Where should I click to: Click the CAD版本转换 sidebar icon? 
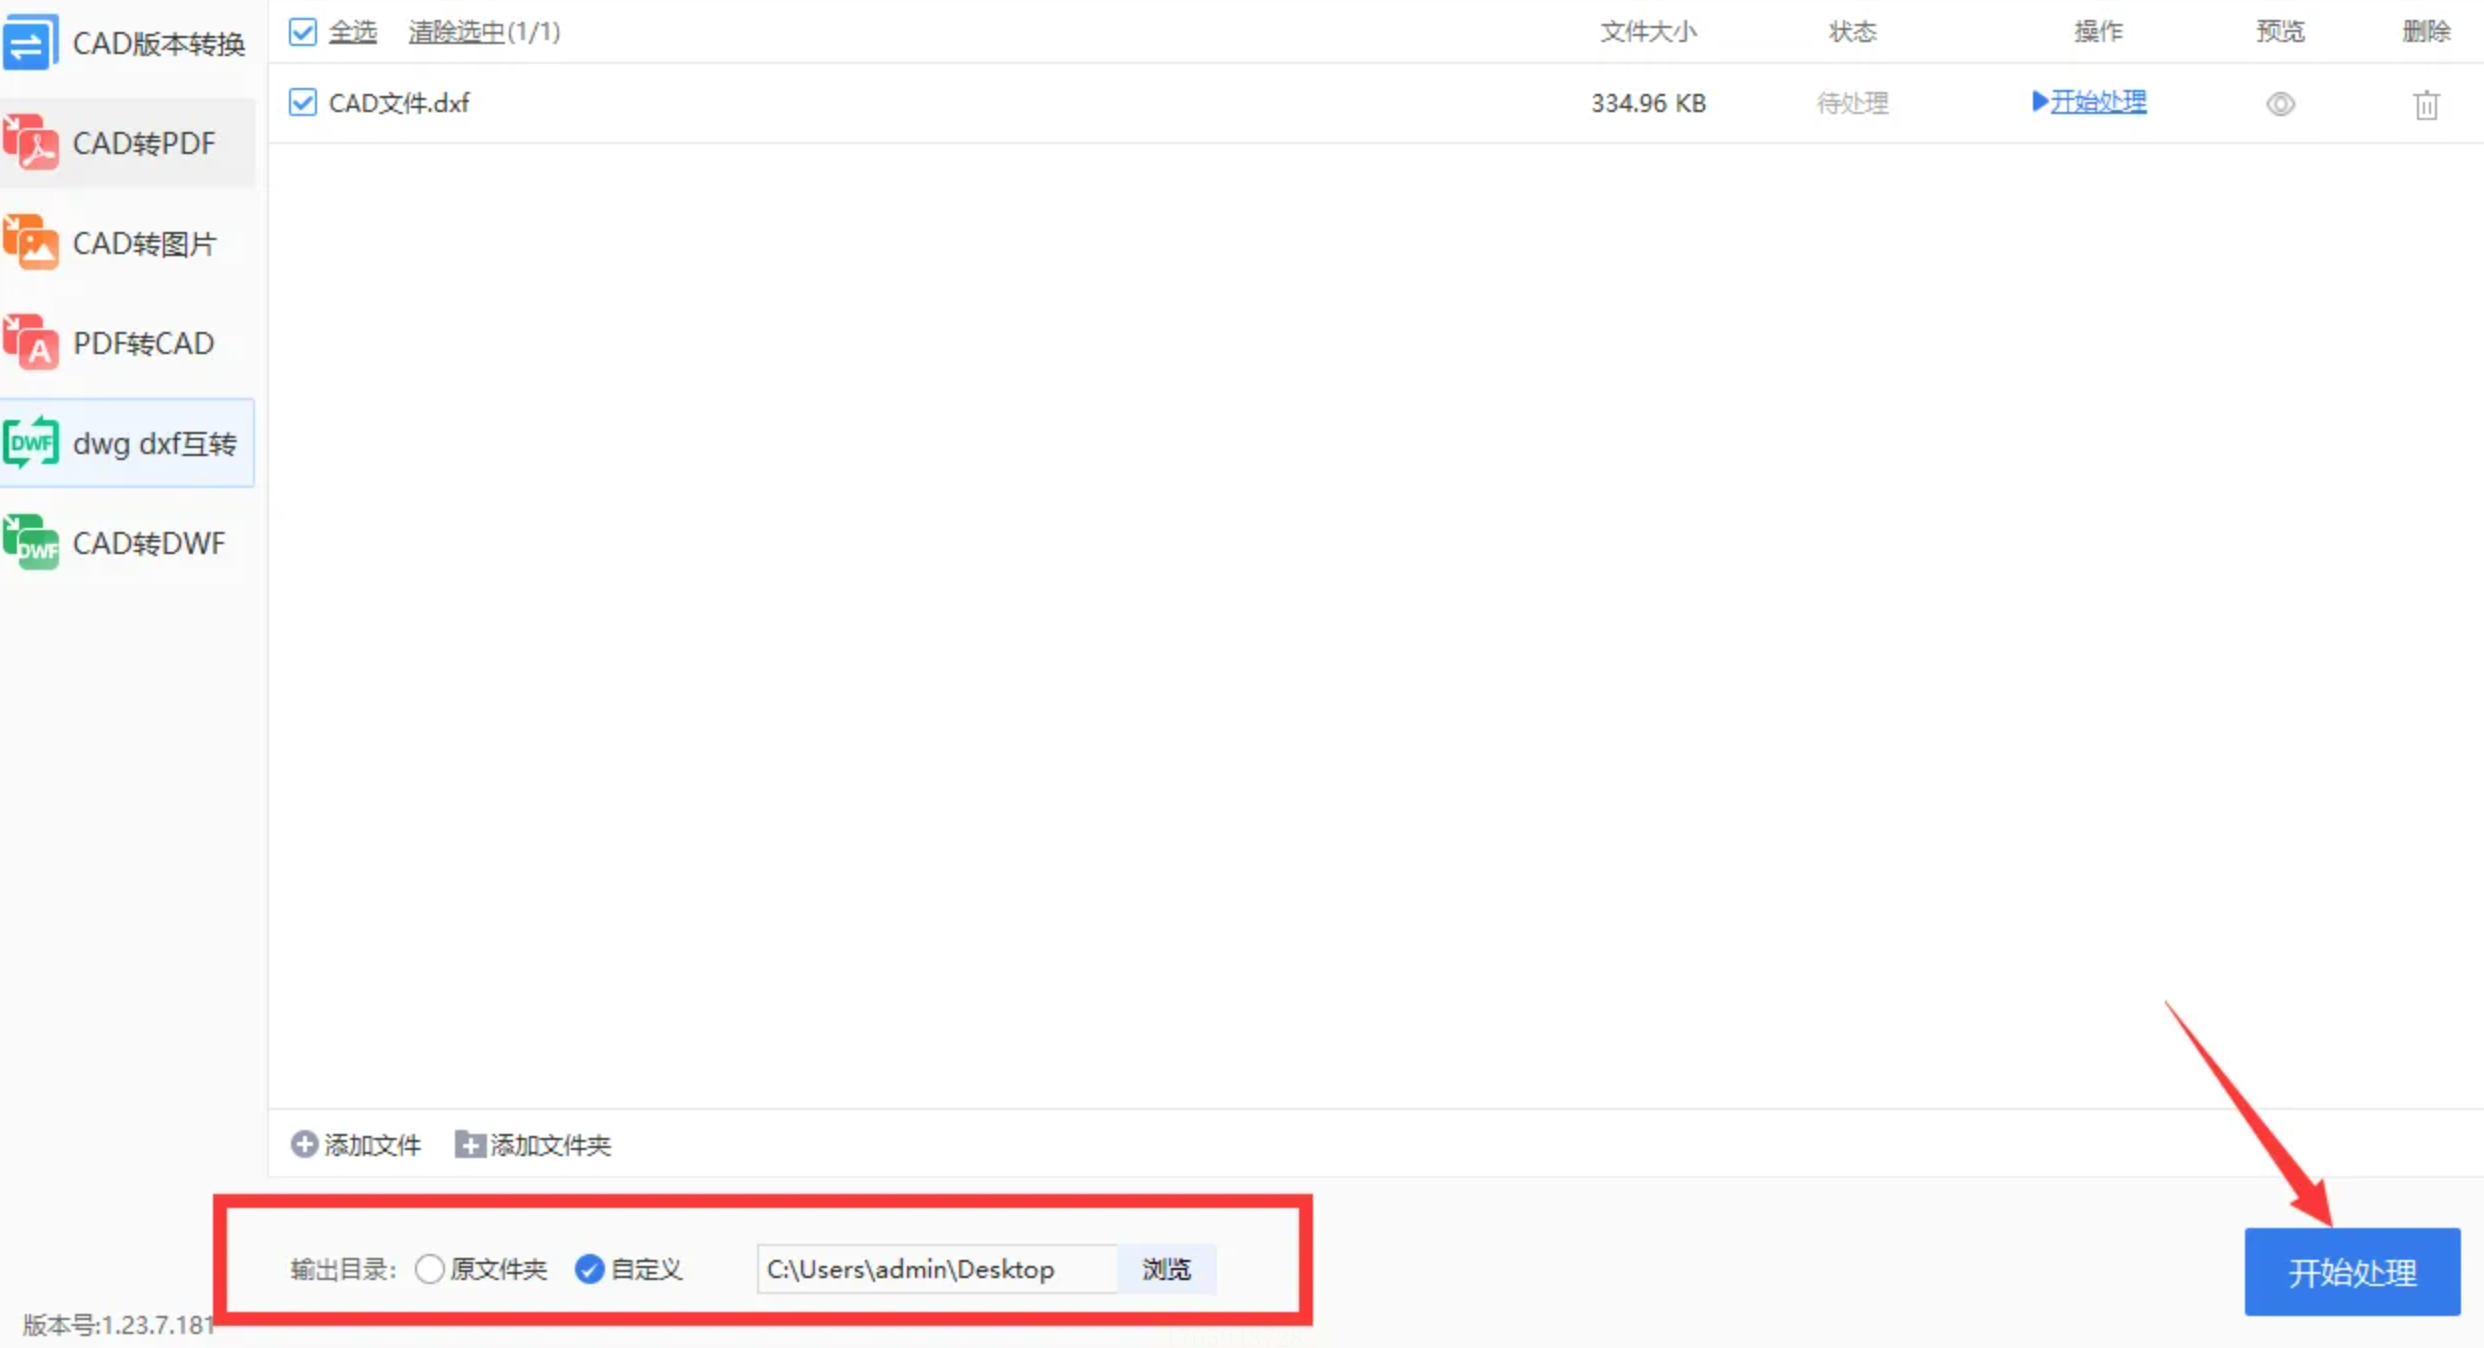tap(30, 43)
